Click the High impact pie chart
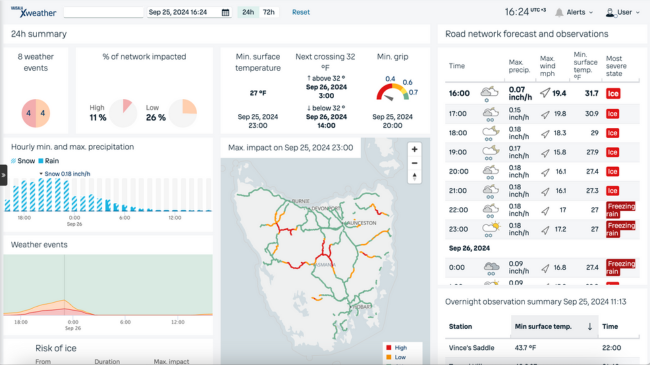Viewport: 650px width, 365px height. tap(124, 113)
